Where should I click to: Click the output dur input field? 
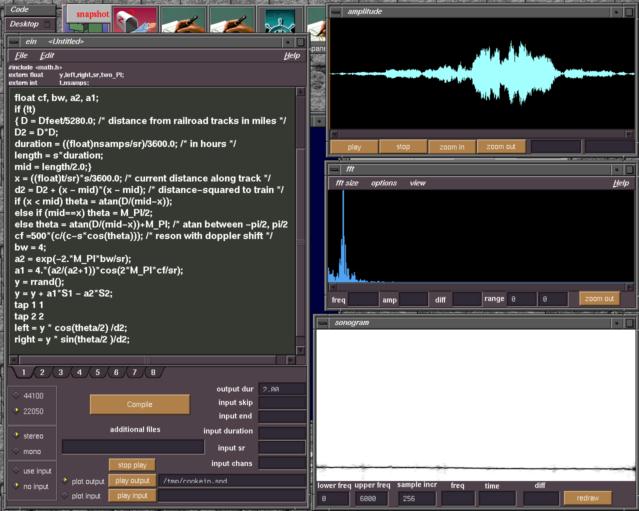(281, 387)
